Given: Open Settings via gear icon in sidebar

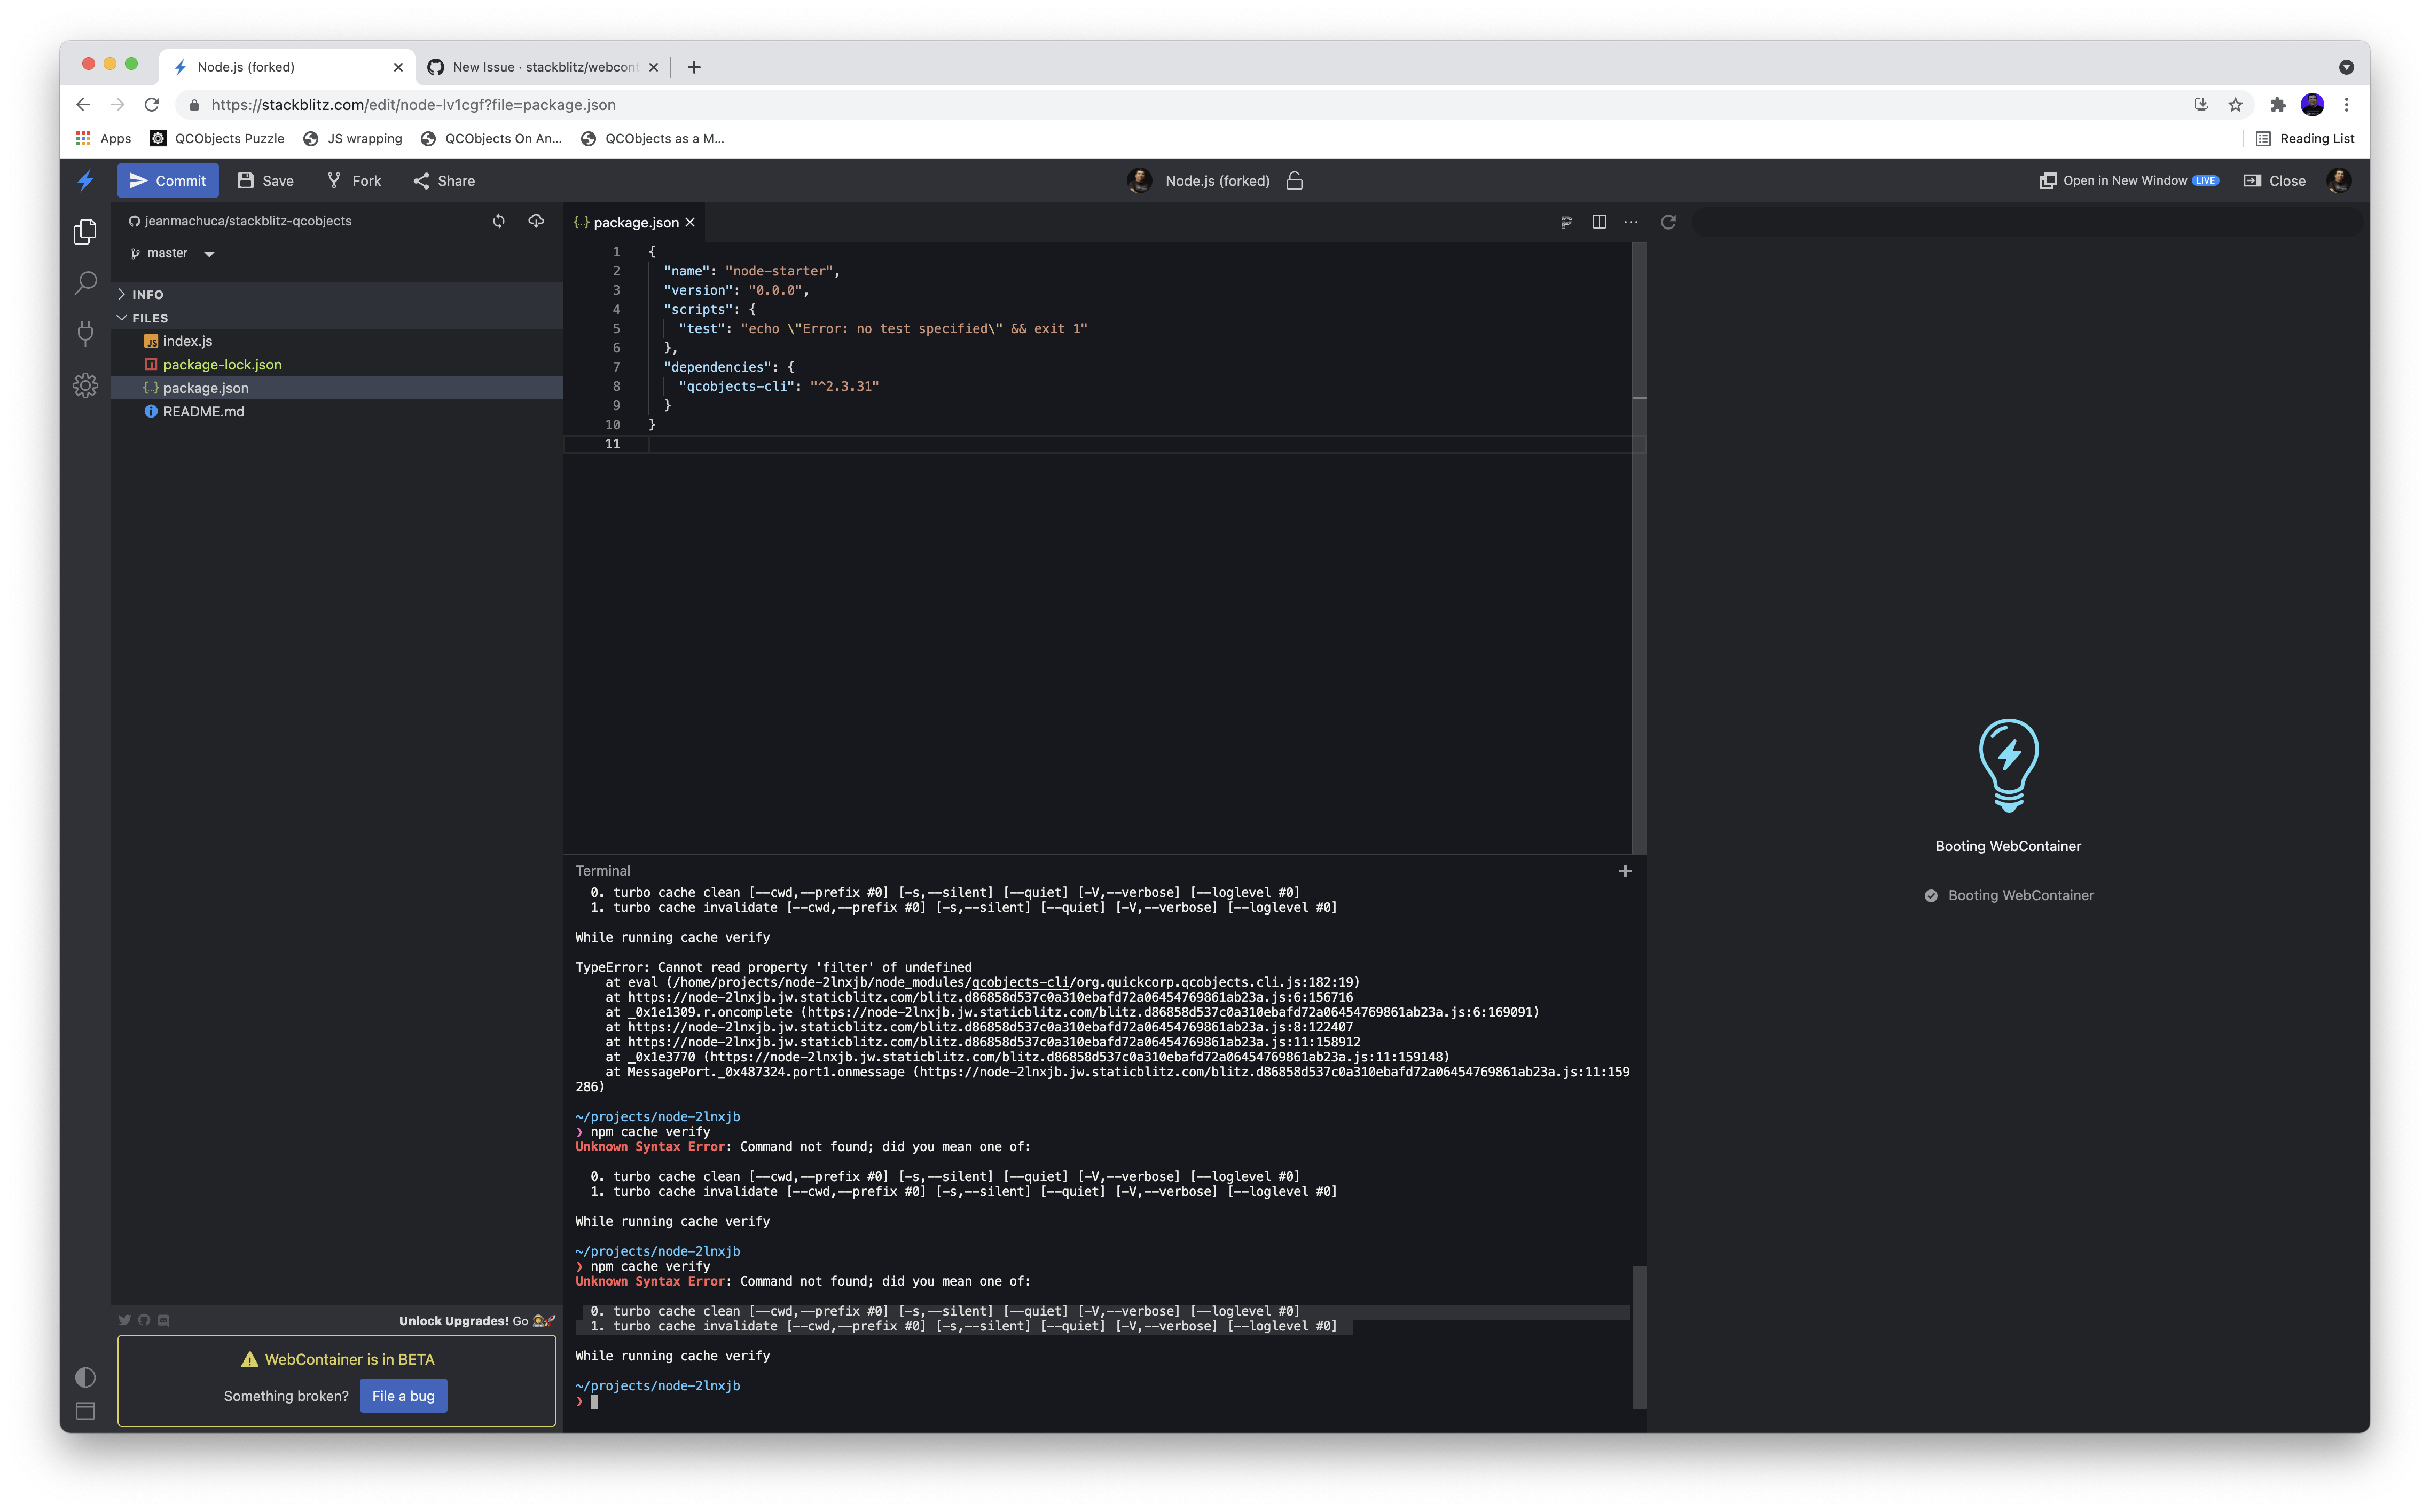Looking at the screenshot, I should click(x=85, y=385).
